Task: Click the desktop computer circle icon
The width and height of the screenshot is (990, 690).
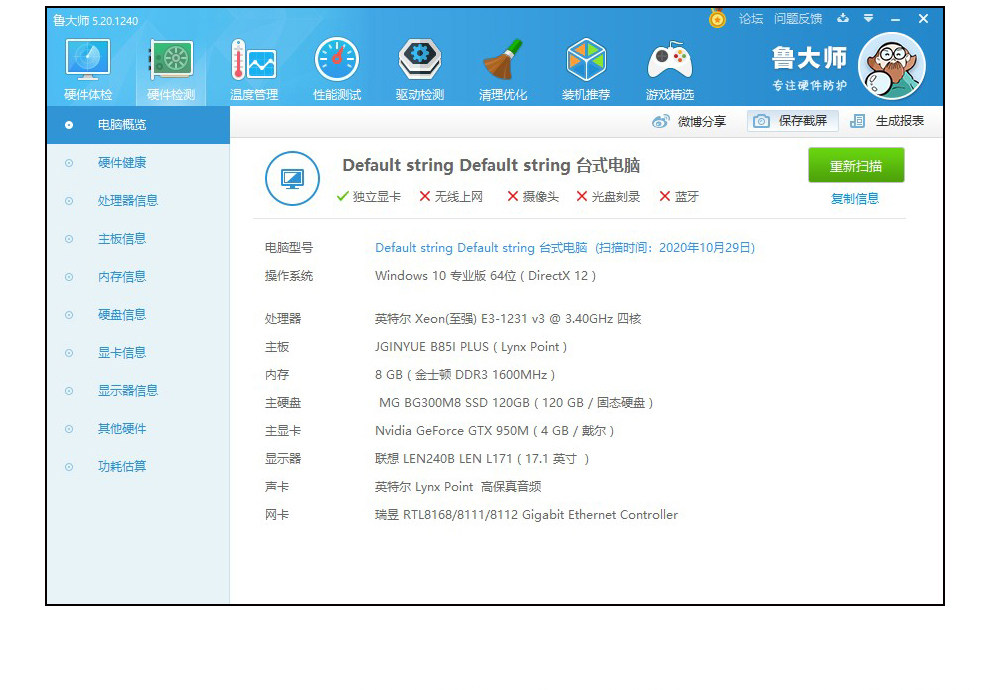Action: pos(292,179)
